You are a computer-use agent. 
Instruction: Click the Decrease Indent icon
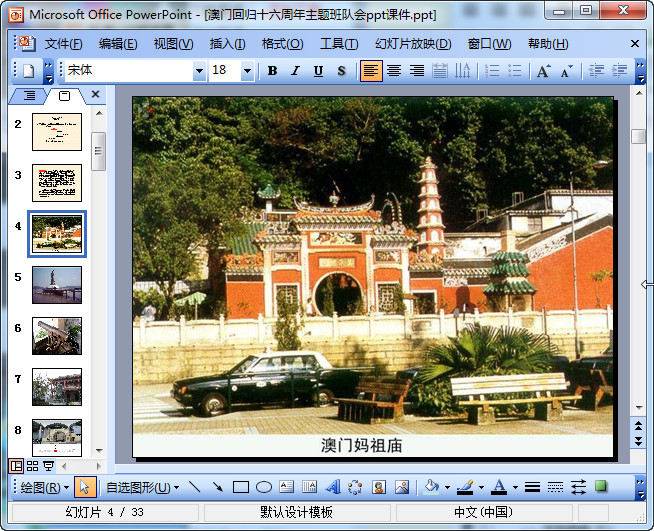coord(596,71)
